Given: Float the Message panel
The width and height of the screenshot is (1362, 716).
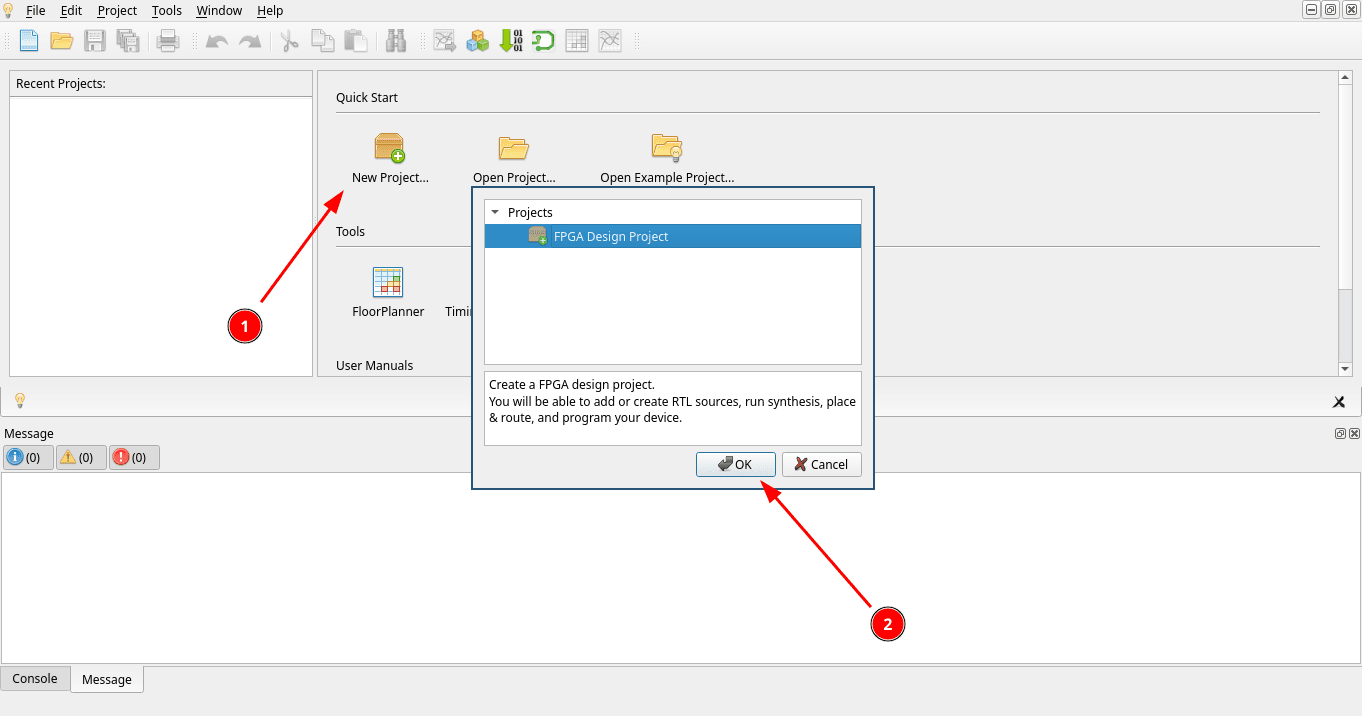Looking at the screenshot, I should pos(1340,434).
